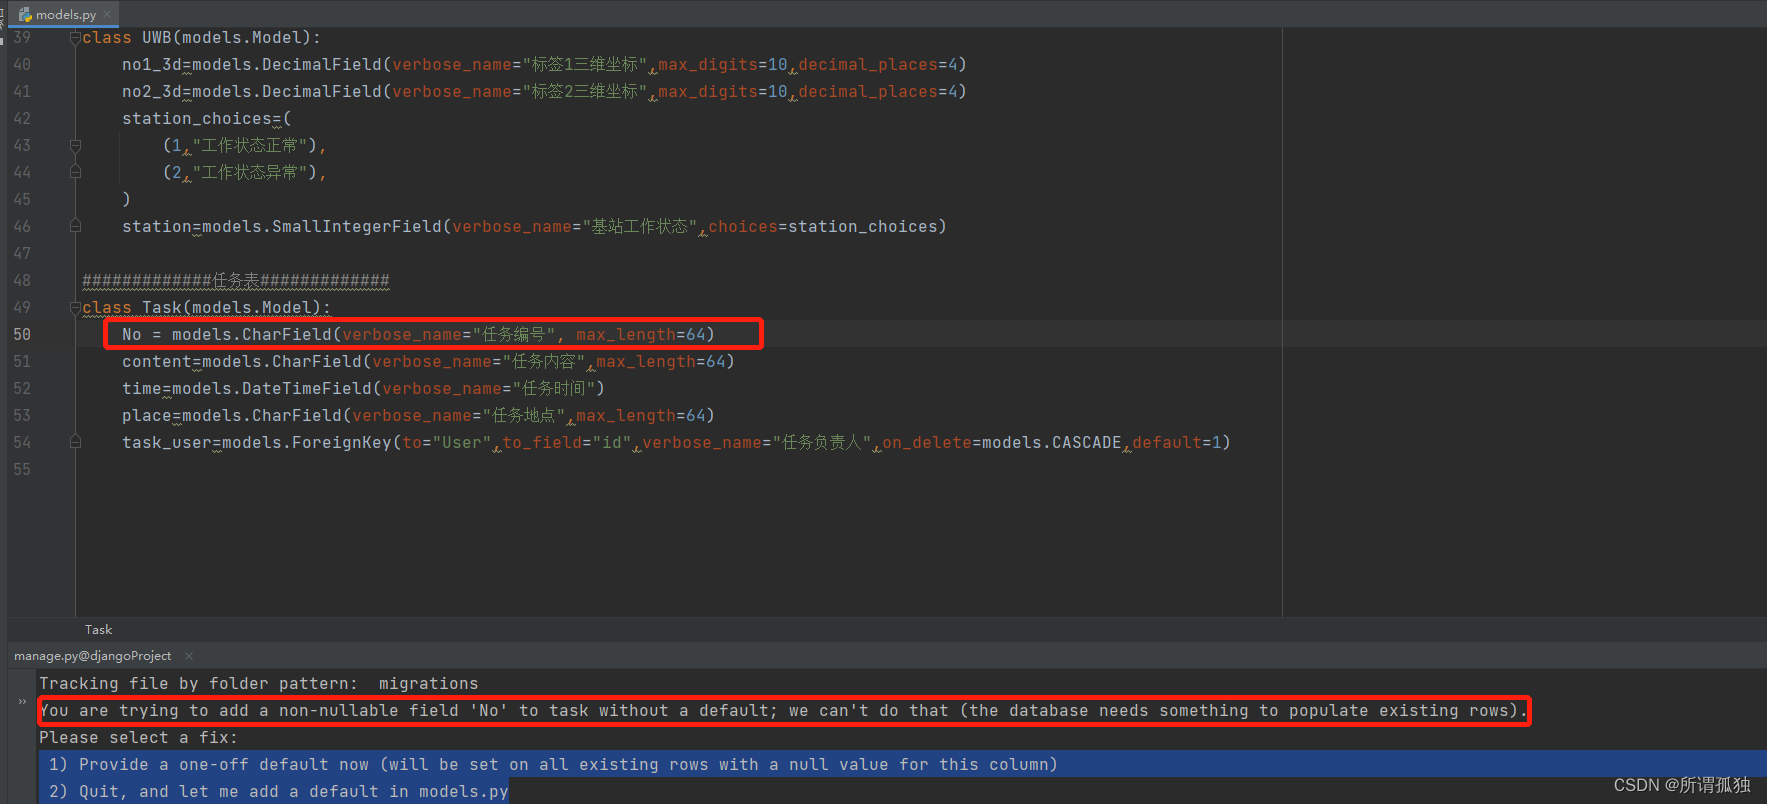The width and height of the screenshot is (1767, 804).
Task: Click the (1,"工作状态正常") tuple line
Action: coord(245,146)
